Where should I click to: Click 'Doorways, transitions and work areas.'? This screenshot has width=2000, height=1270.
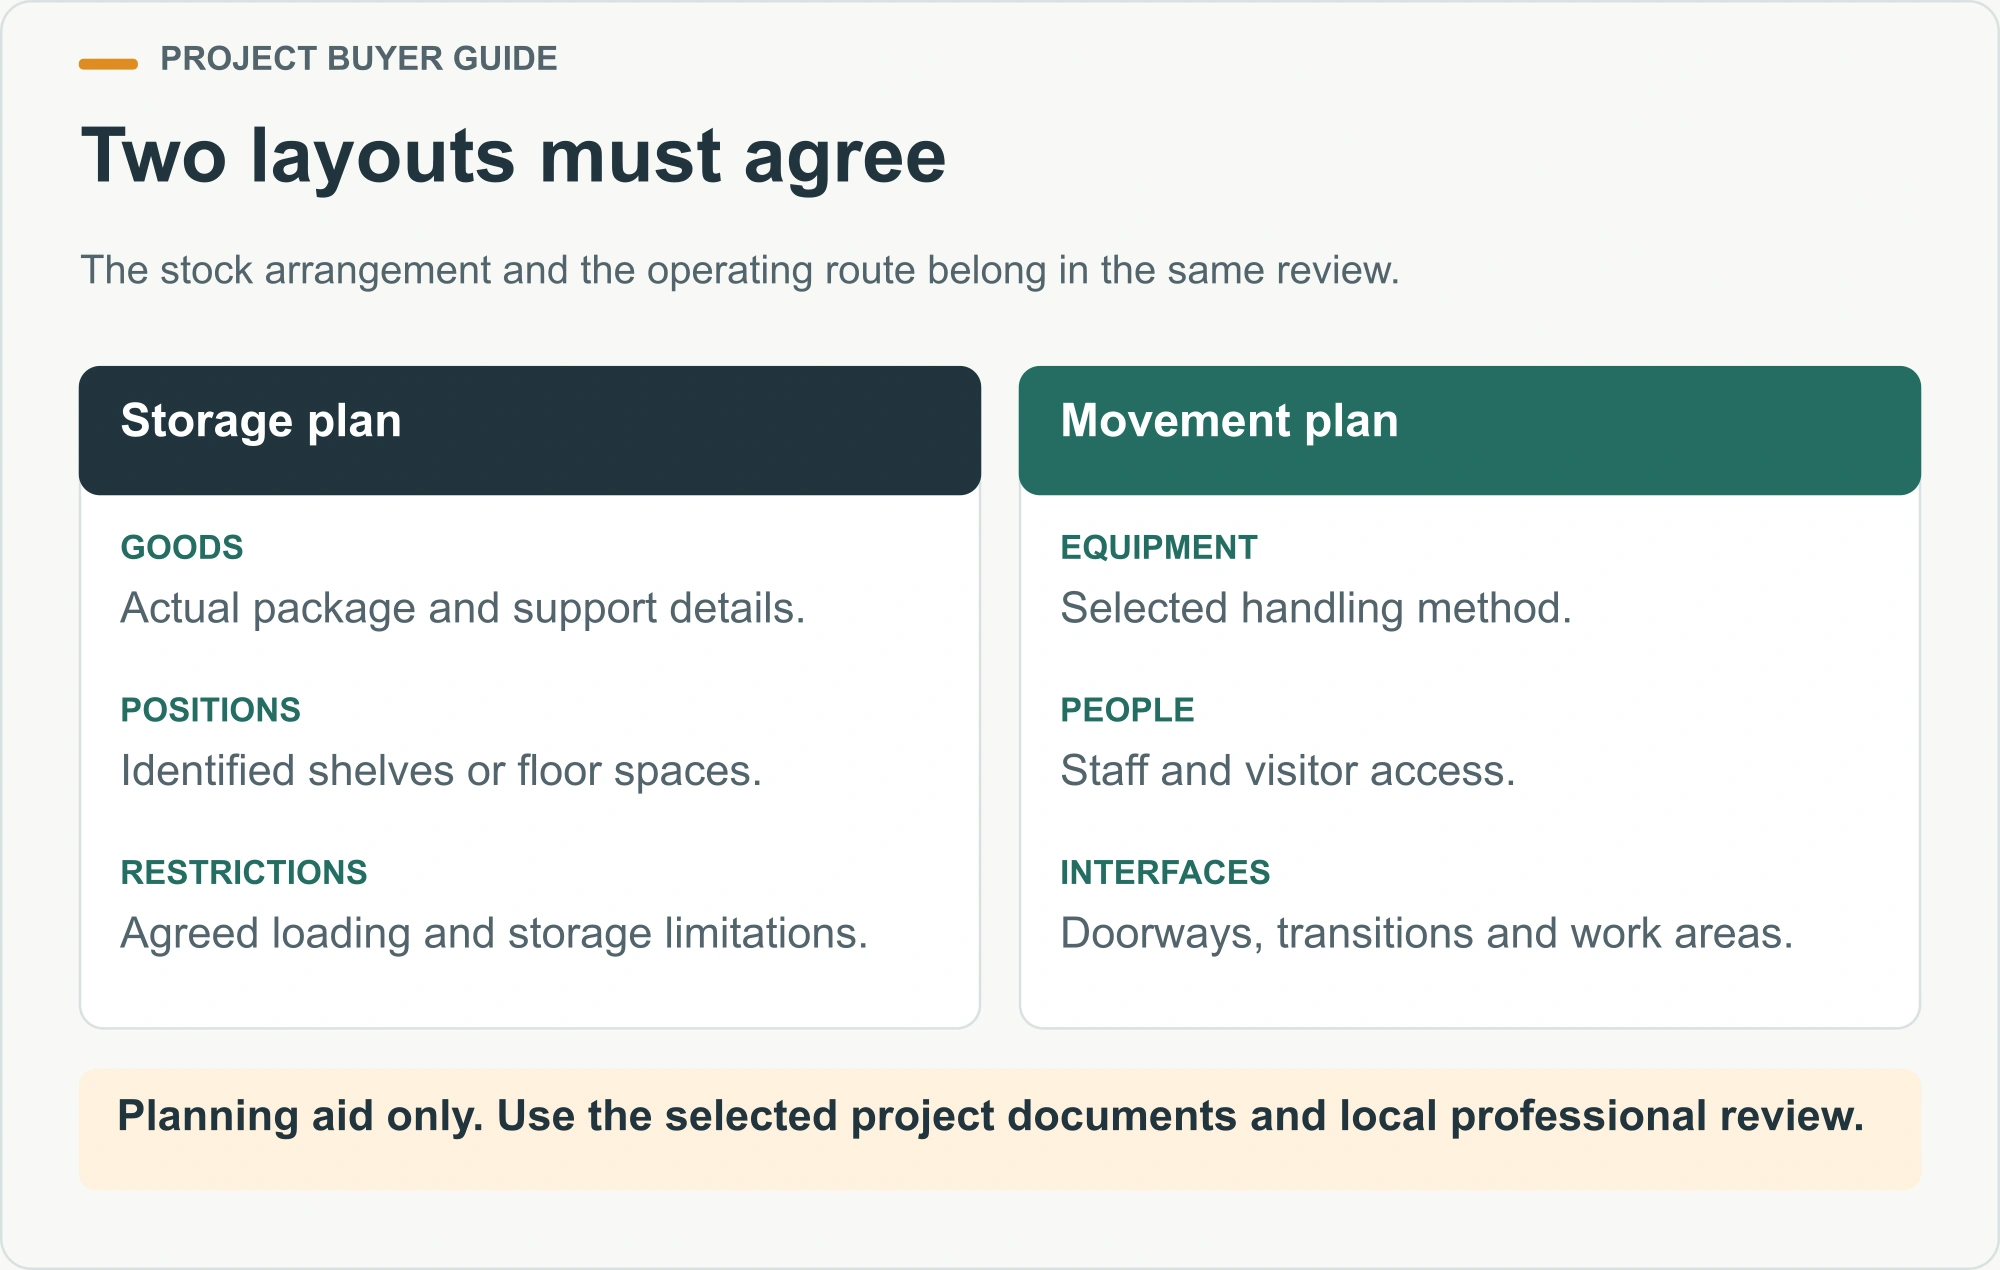click(x=1427, y=933)
